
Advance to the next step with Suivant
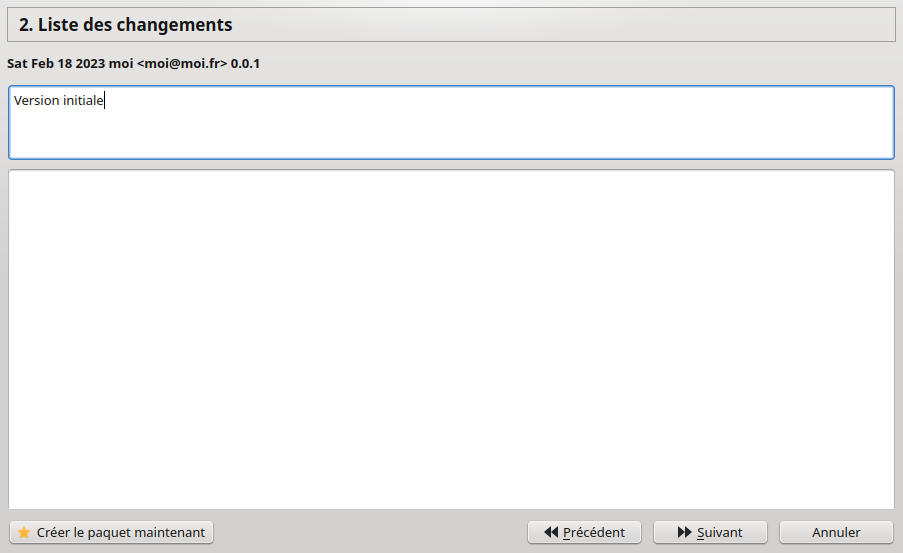pyautogui.click(x=710, y=532)
